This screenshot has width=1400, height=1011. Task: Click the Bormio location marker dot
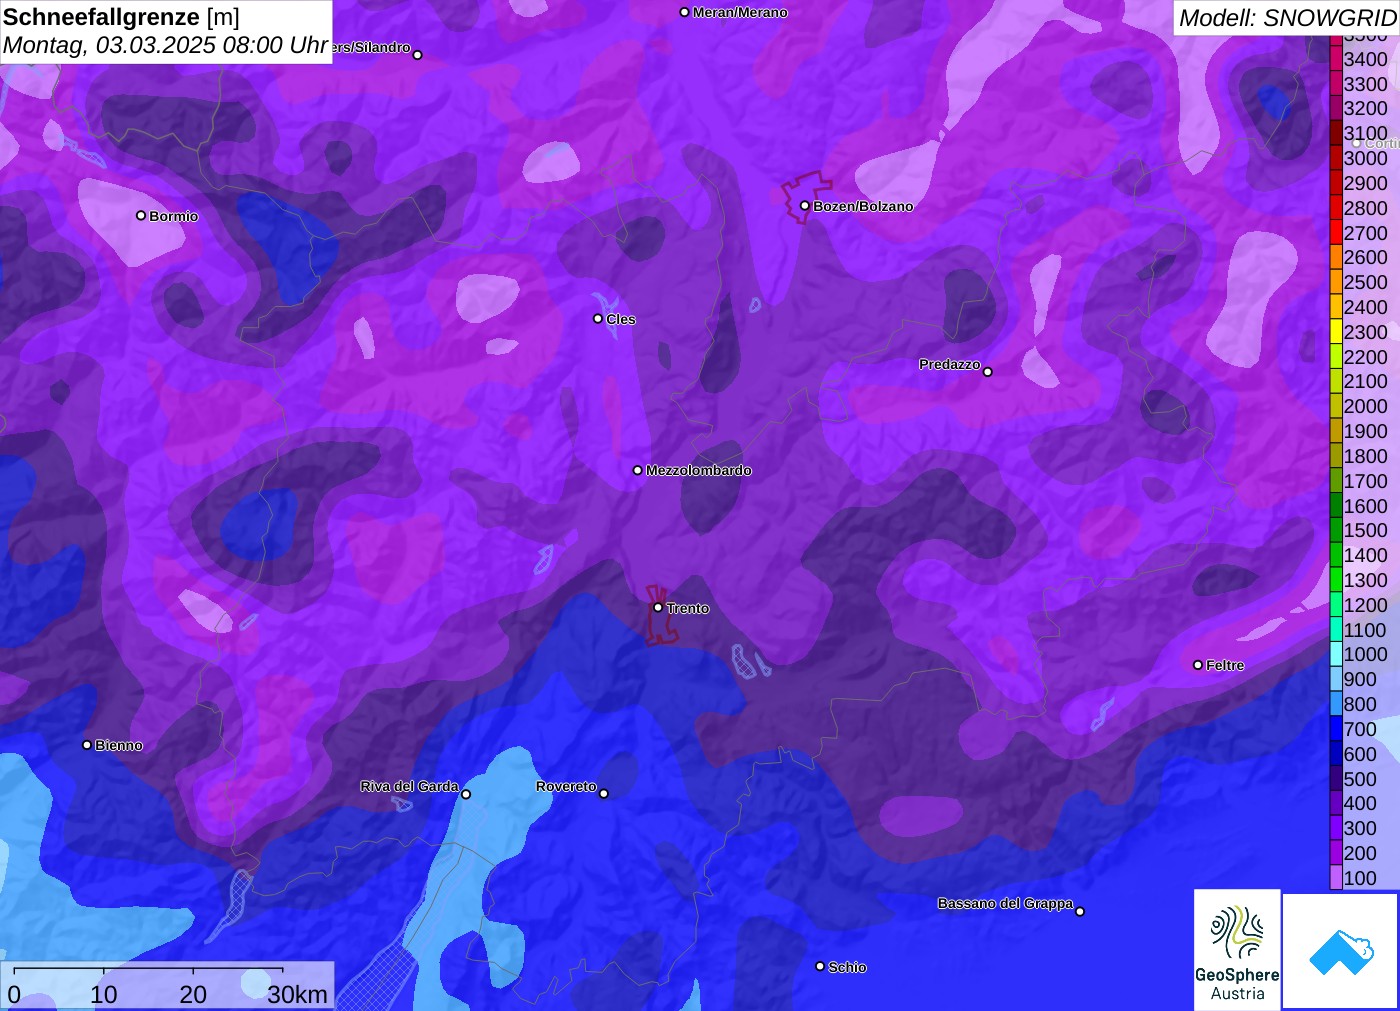click(x=141, y=215)
